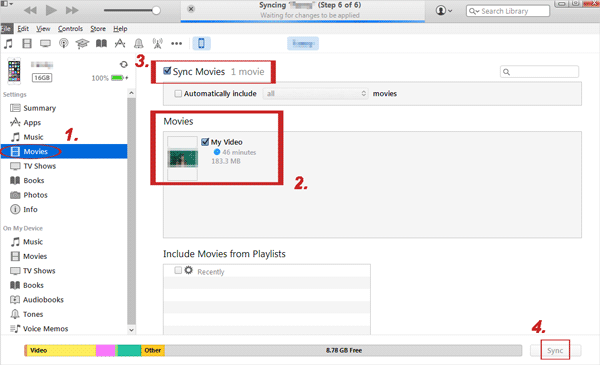
Task: Open the Books library icon in toolbar
Action: click(101, 44)
